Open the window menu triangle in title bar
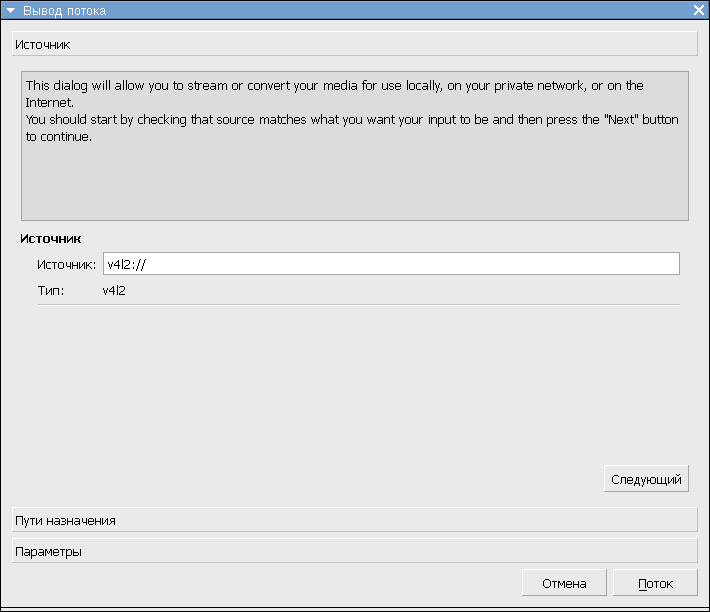Viewport: 710px width, 612px height. [10, 10]
